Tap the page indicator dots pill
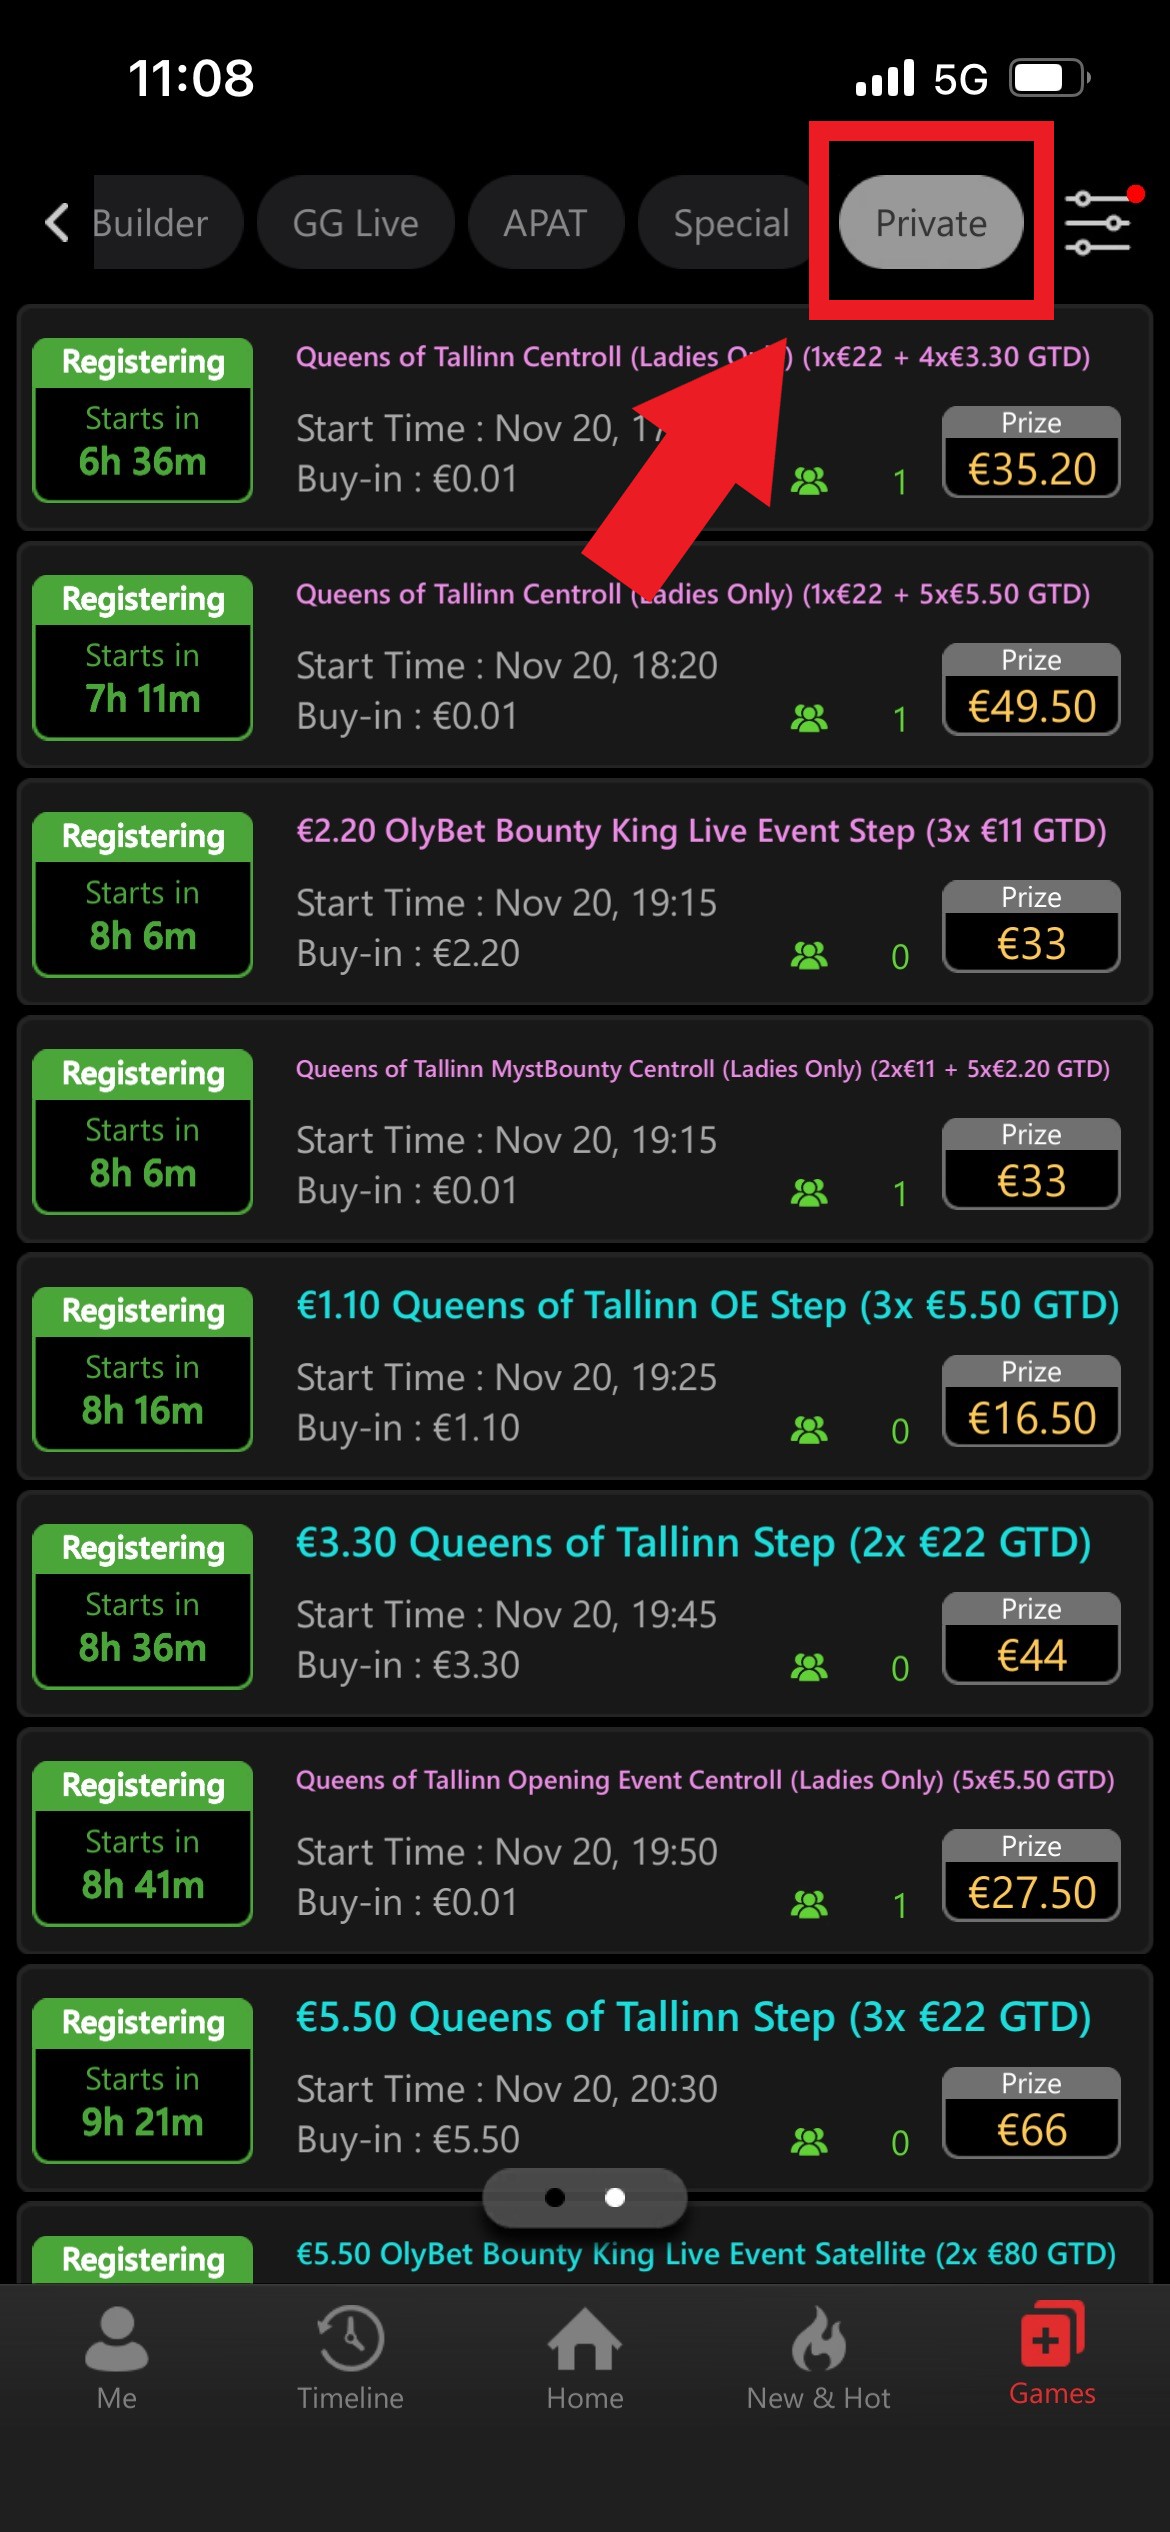This screenshot has height=2532, width=1170. point(585,2197)
